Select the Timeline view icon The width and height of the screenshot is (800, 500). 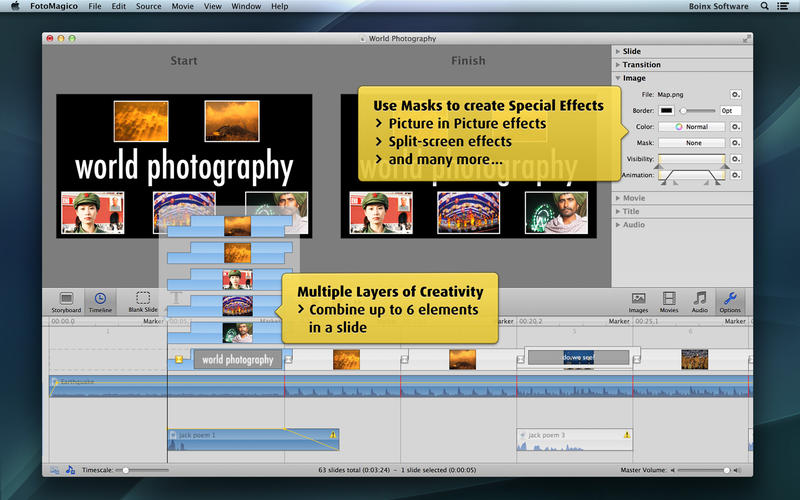(101, 302)
